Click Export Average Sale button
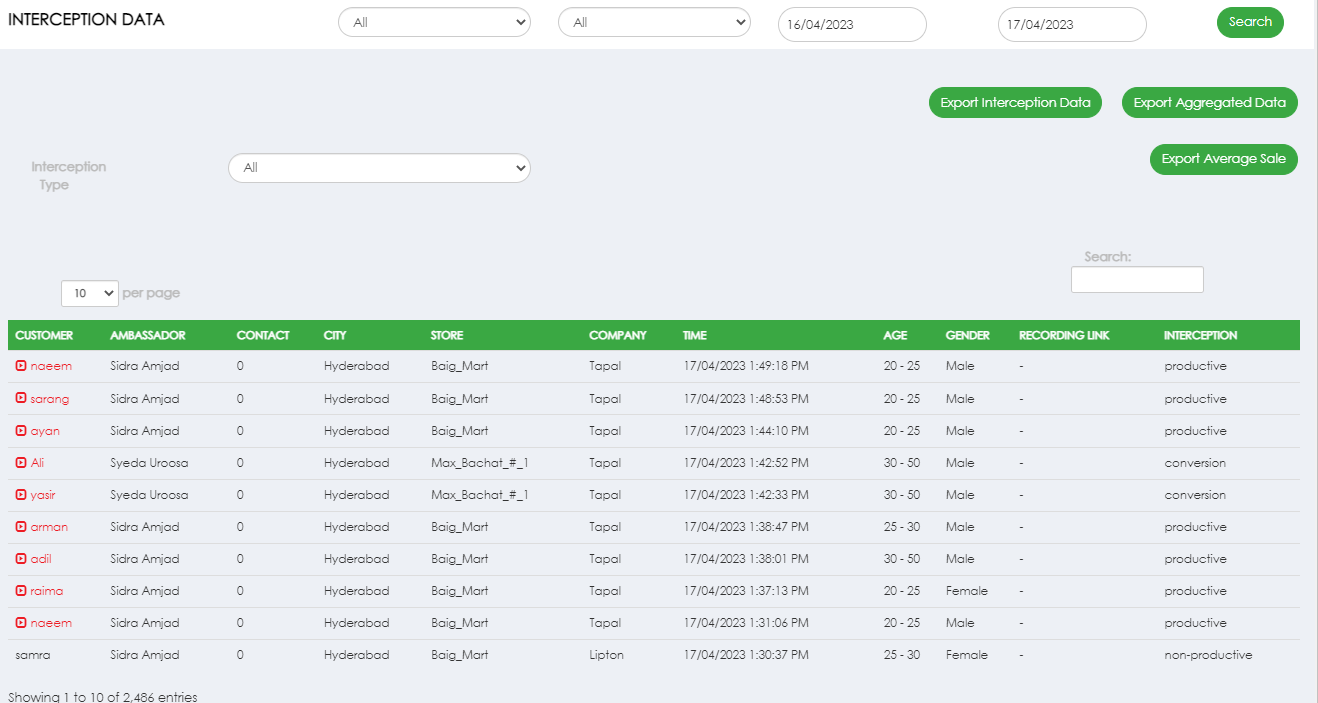This screenshot has height=703, width=1318. pos(1223,159)
